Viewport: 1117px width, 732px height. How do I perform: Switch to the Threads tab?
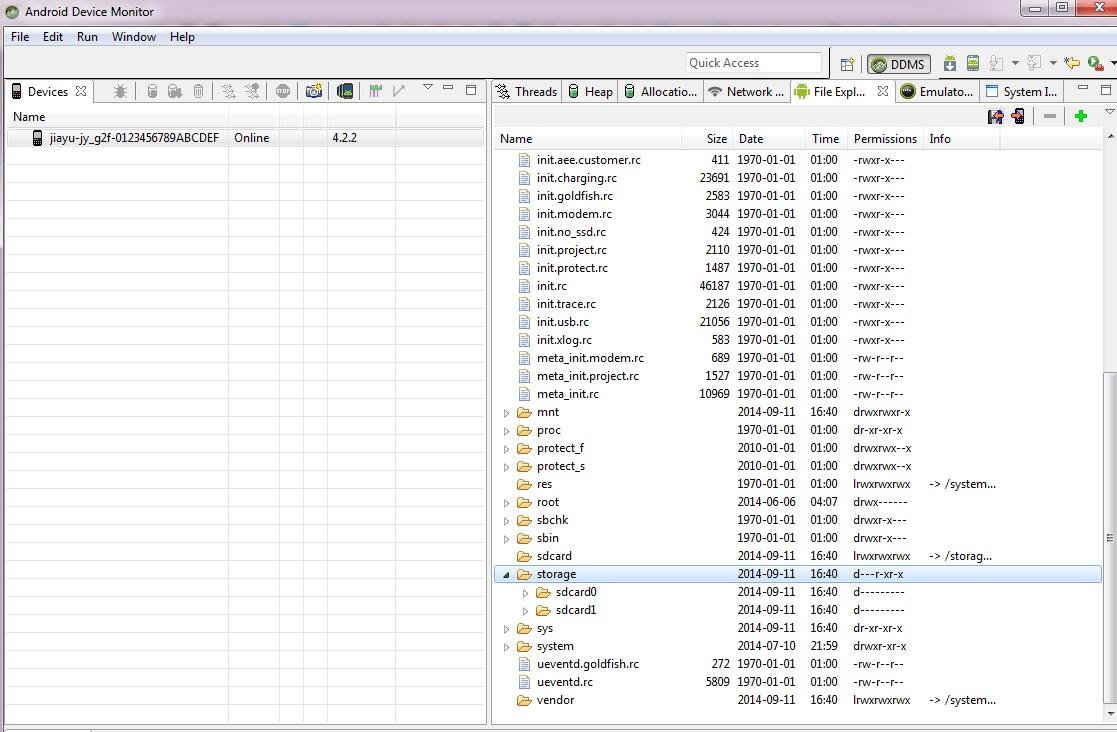pyautogui.click(x=527, y=91)
